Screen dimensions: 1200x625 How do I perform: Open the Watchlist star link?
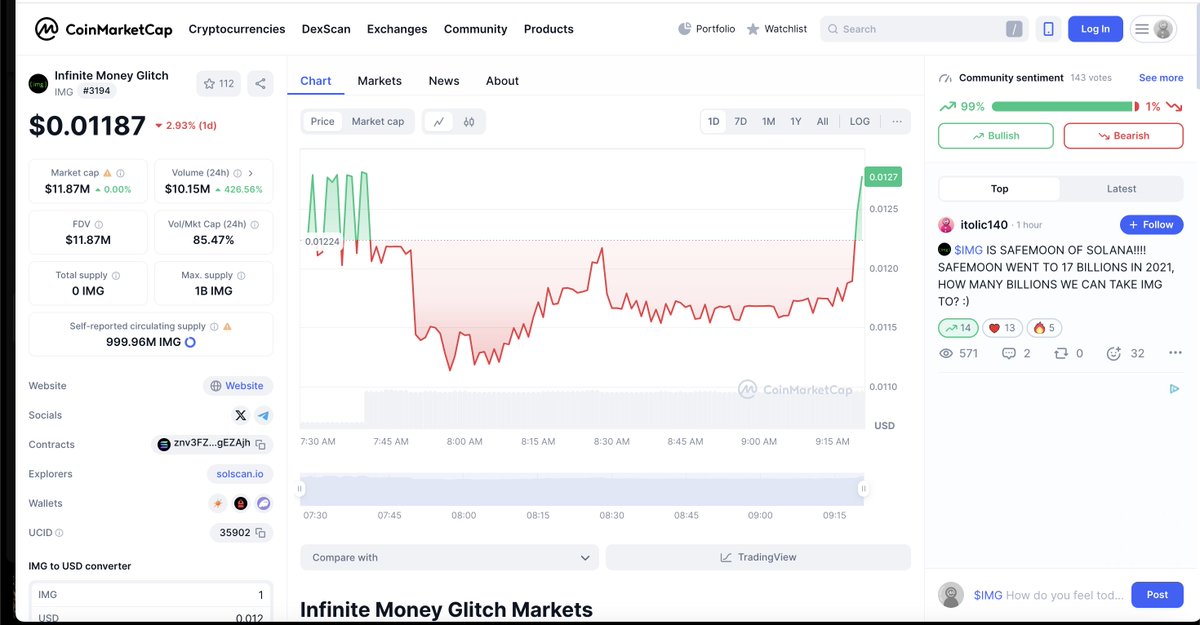coord(776,29)
